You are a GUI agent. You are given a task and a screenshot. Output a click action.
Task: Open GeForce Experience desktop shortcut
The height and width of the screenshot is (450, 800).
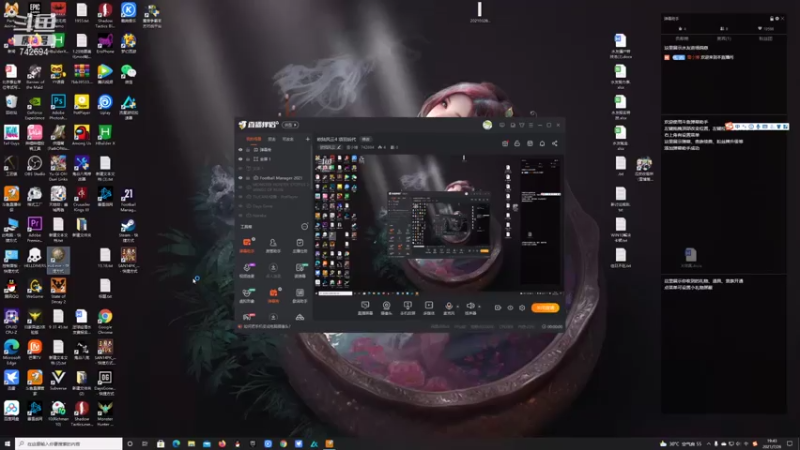pyautogui.click(x=35, y=106)
